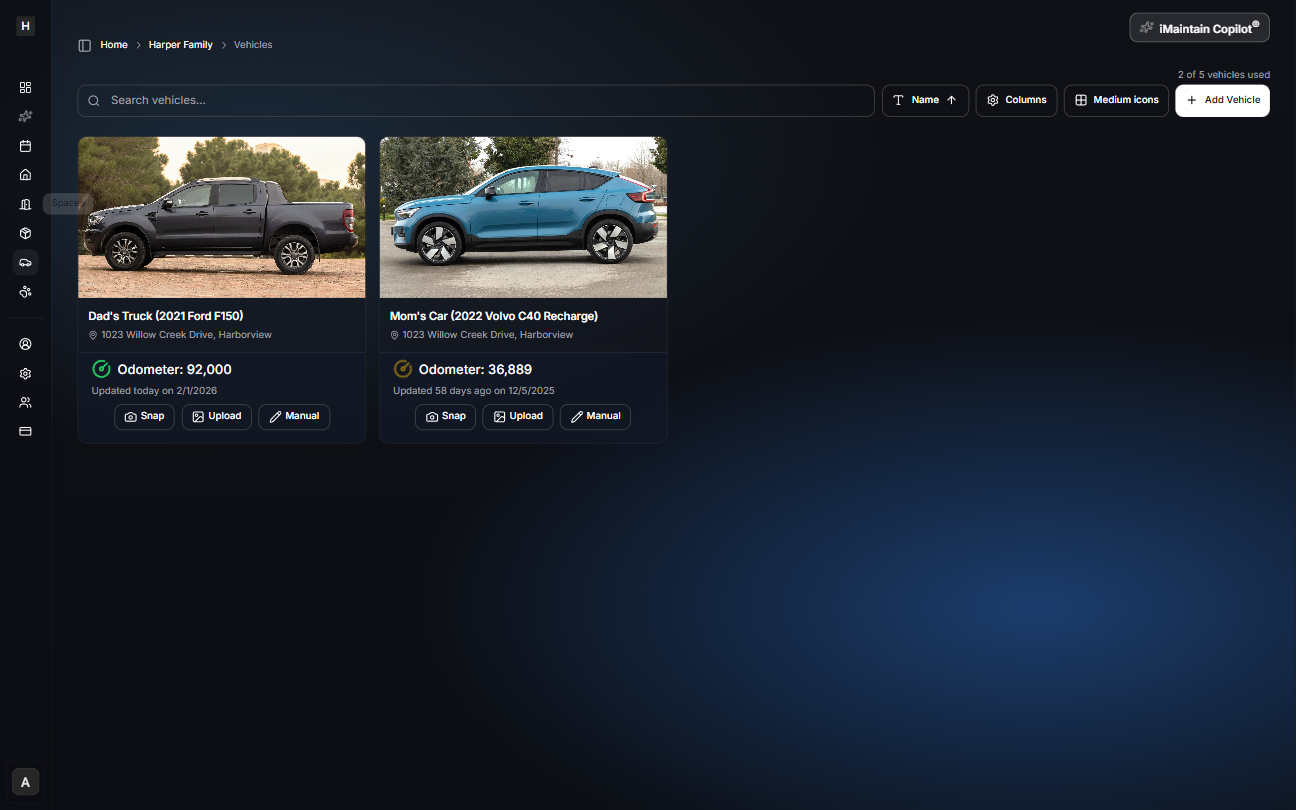Open Settings gear in the sidebar
Viewport: 1296px width, 810px height.
pyautogui.click(x=25, y=373)
